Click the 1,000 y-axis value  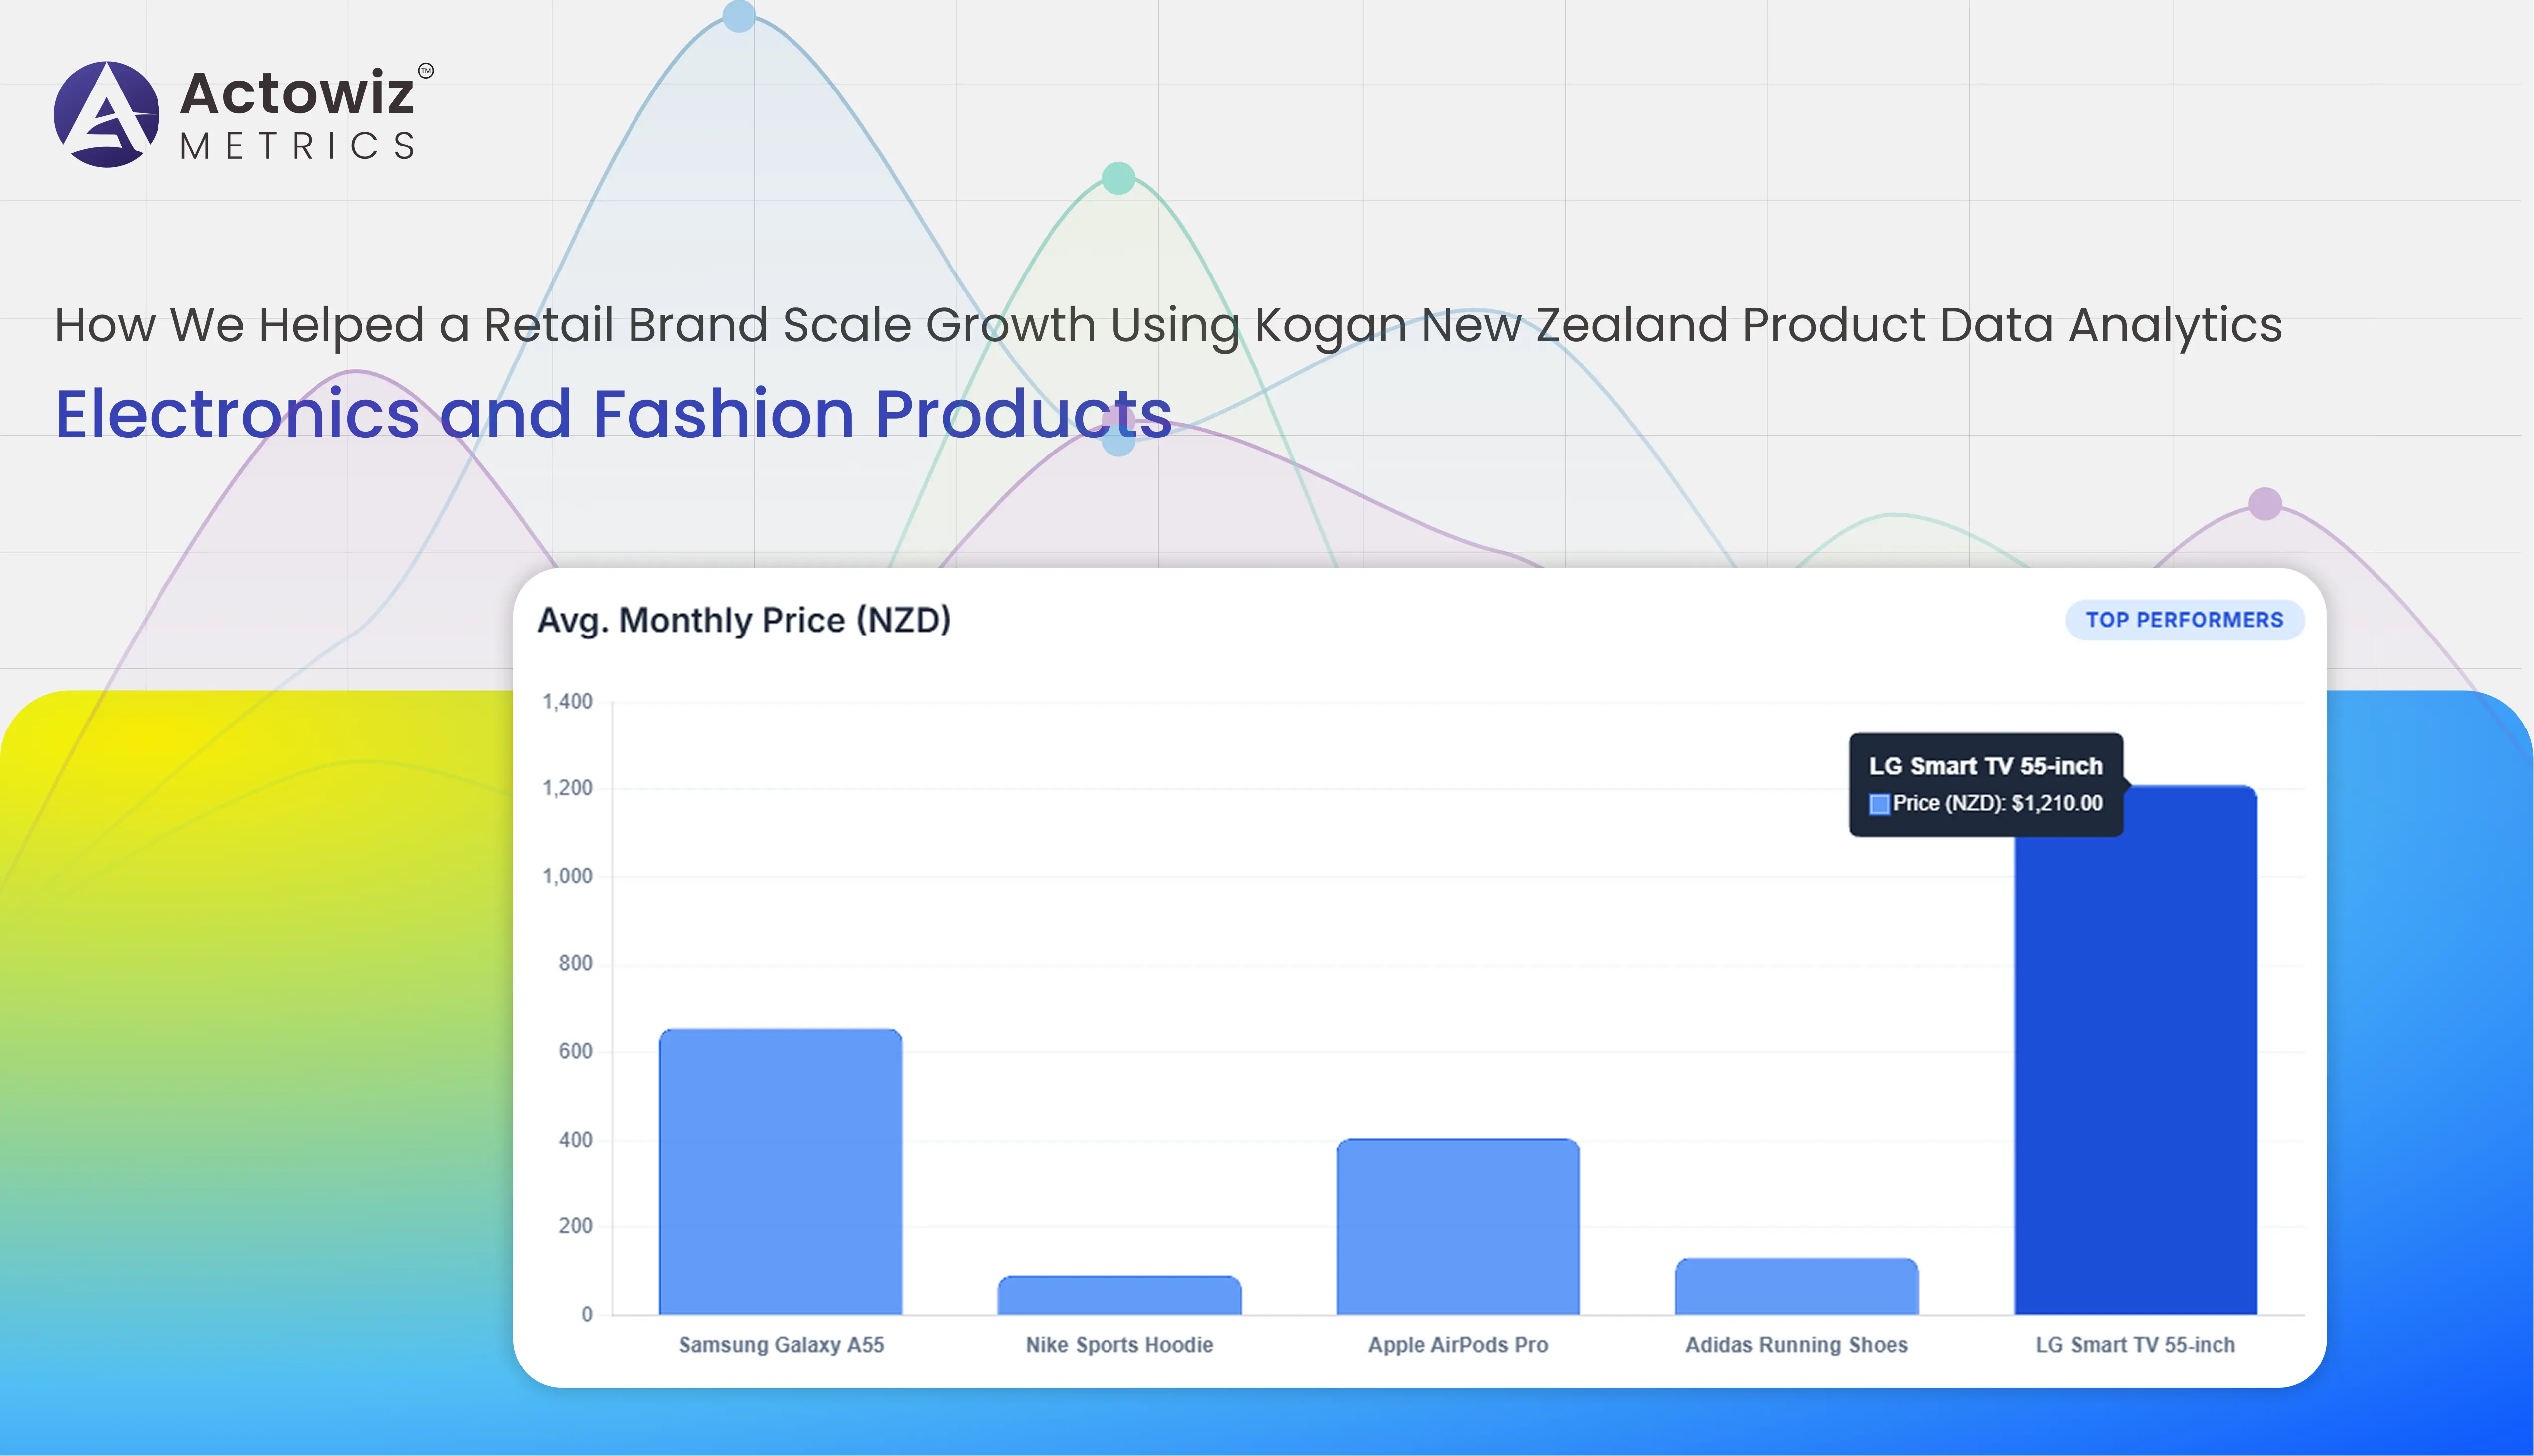point(567,877)
